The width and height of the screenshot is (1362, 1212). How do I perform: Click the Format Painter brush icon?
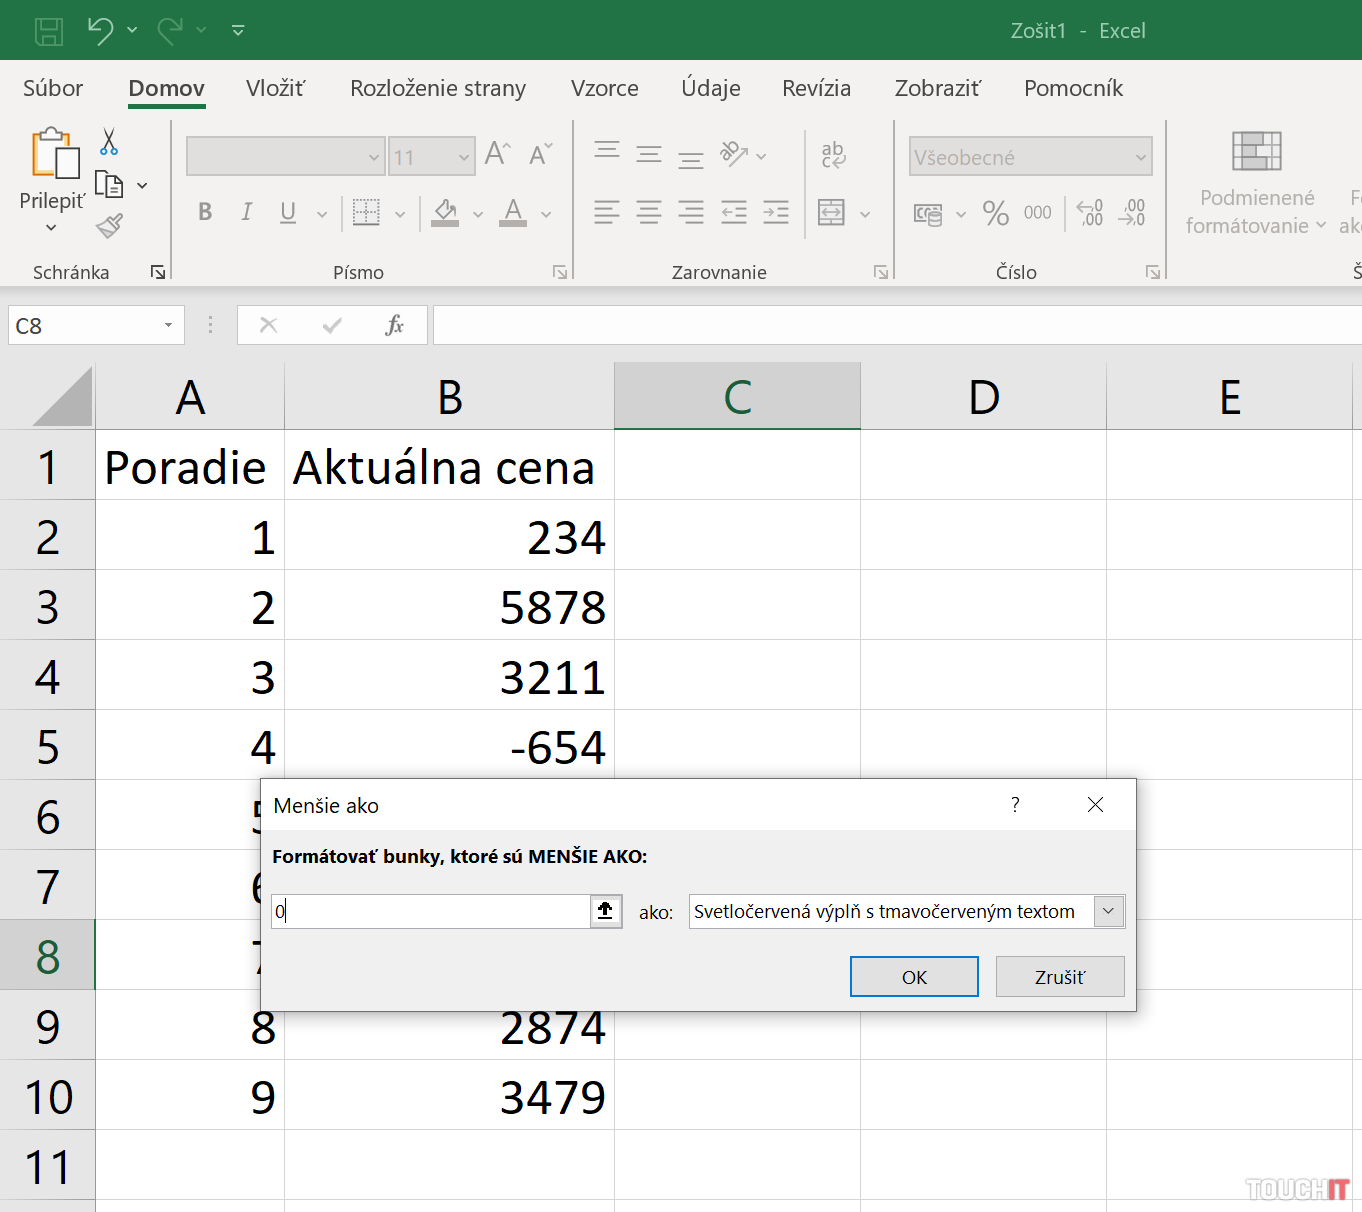coord(109,227)
